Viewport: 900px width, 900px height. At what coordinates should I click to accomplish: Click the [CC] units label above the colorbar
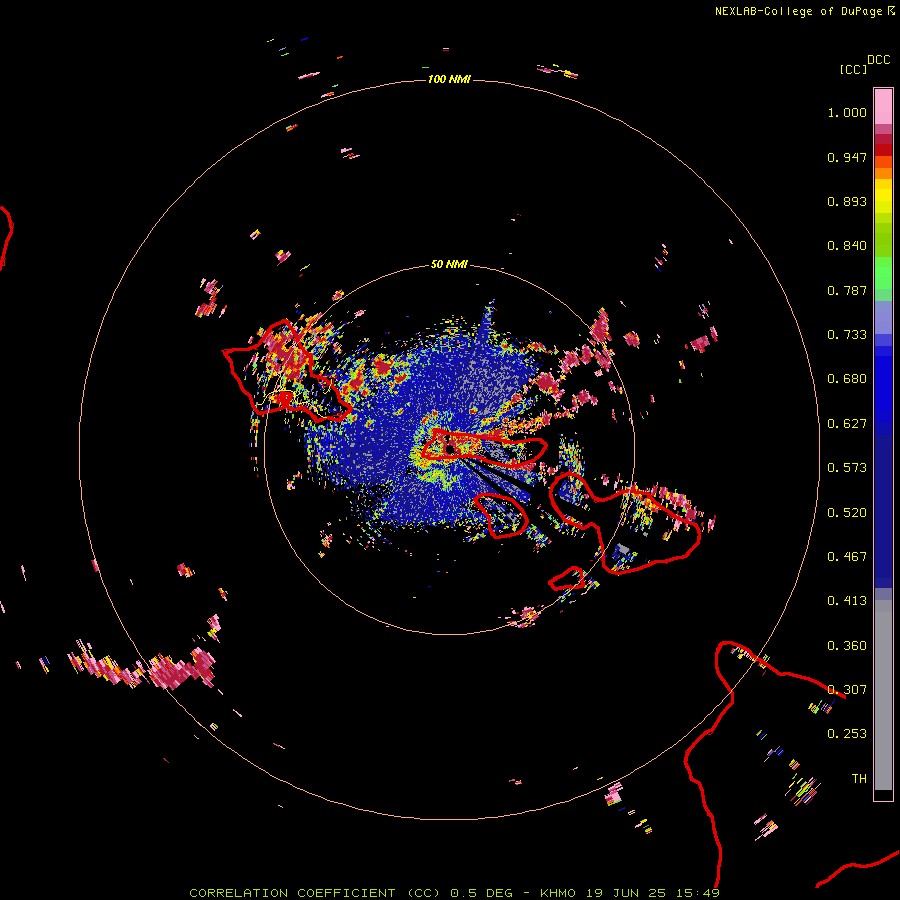tap(853, 69)
